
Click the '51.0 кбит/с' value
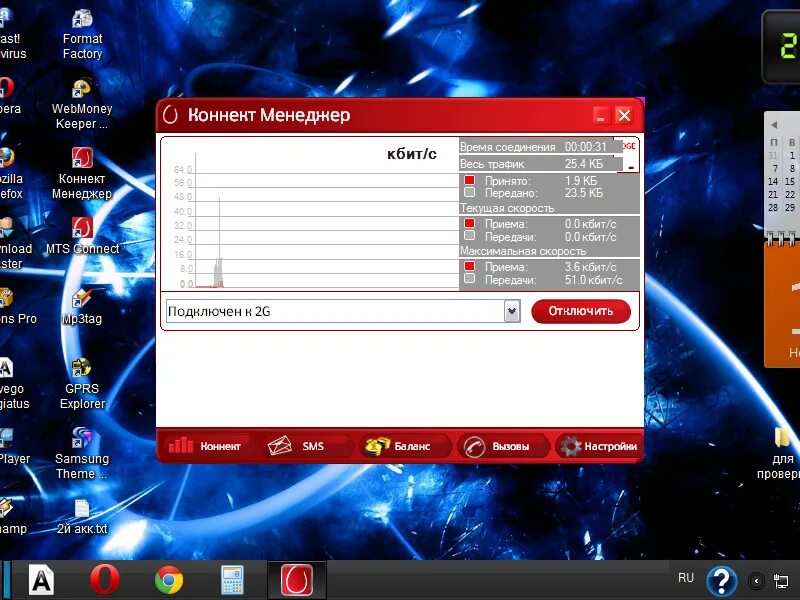pyautogui.click(x=593, y=280)
